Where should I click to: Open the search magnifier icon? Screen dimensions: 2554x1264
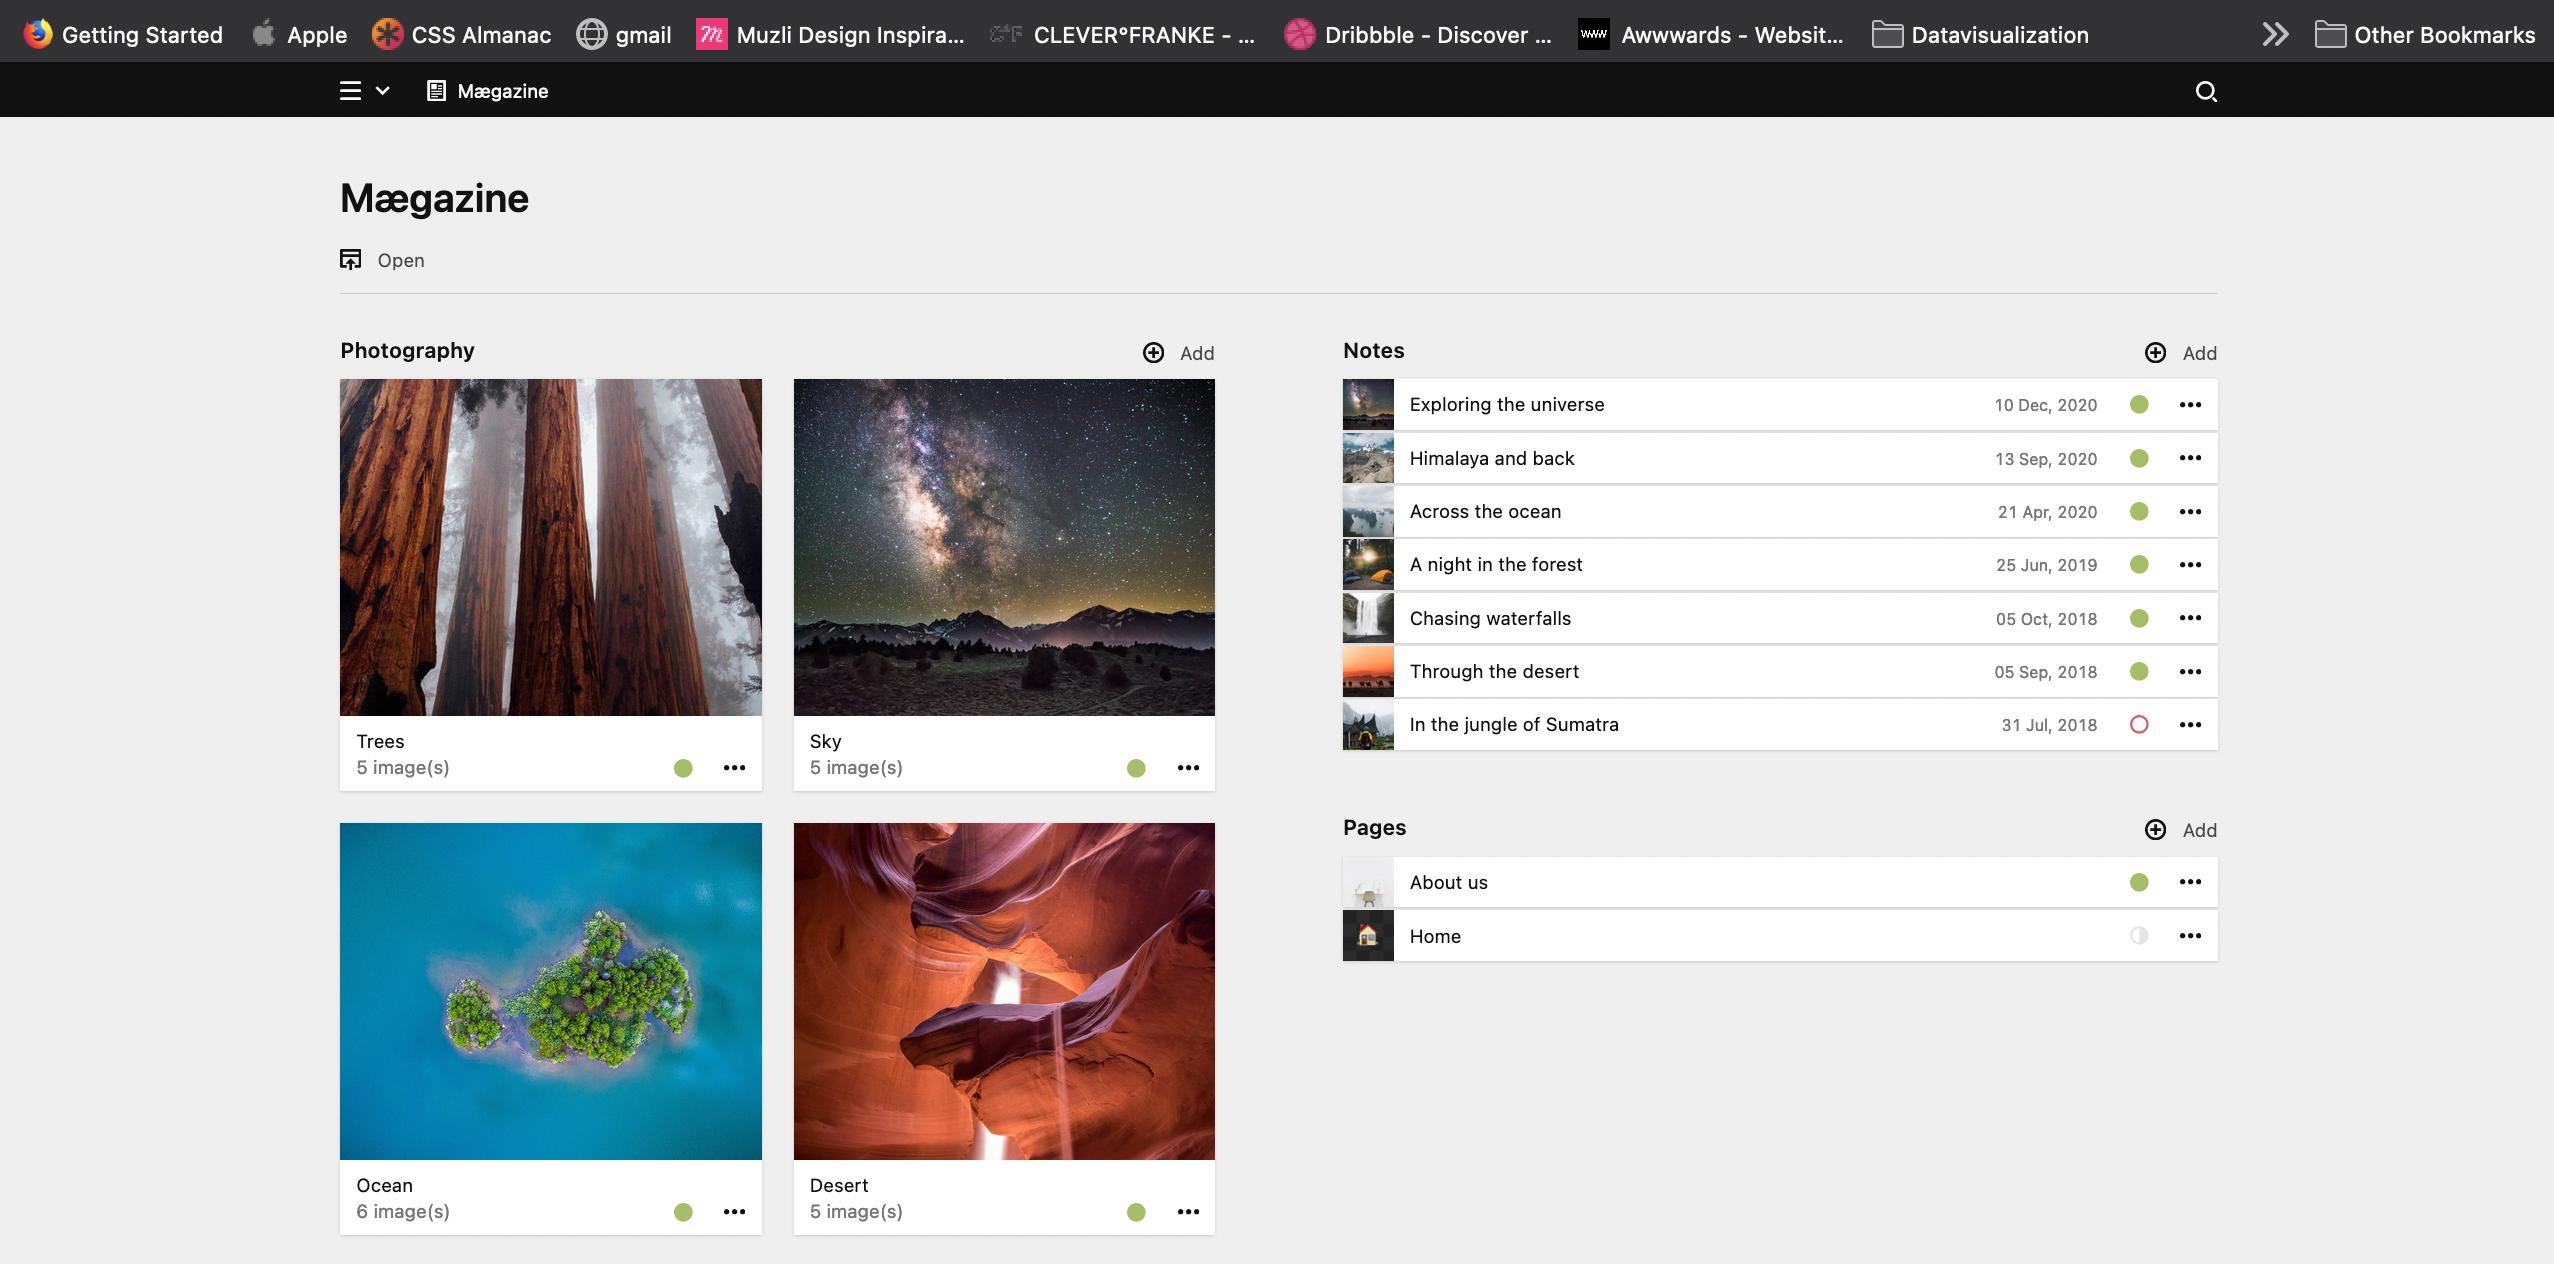(2206, 92)
